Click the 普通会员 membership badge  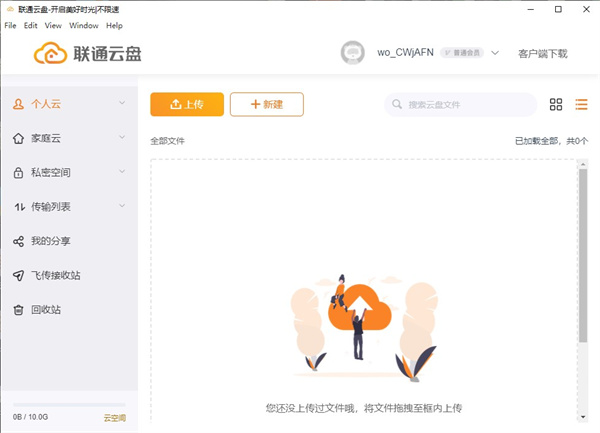click(462, 53)
